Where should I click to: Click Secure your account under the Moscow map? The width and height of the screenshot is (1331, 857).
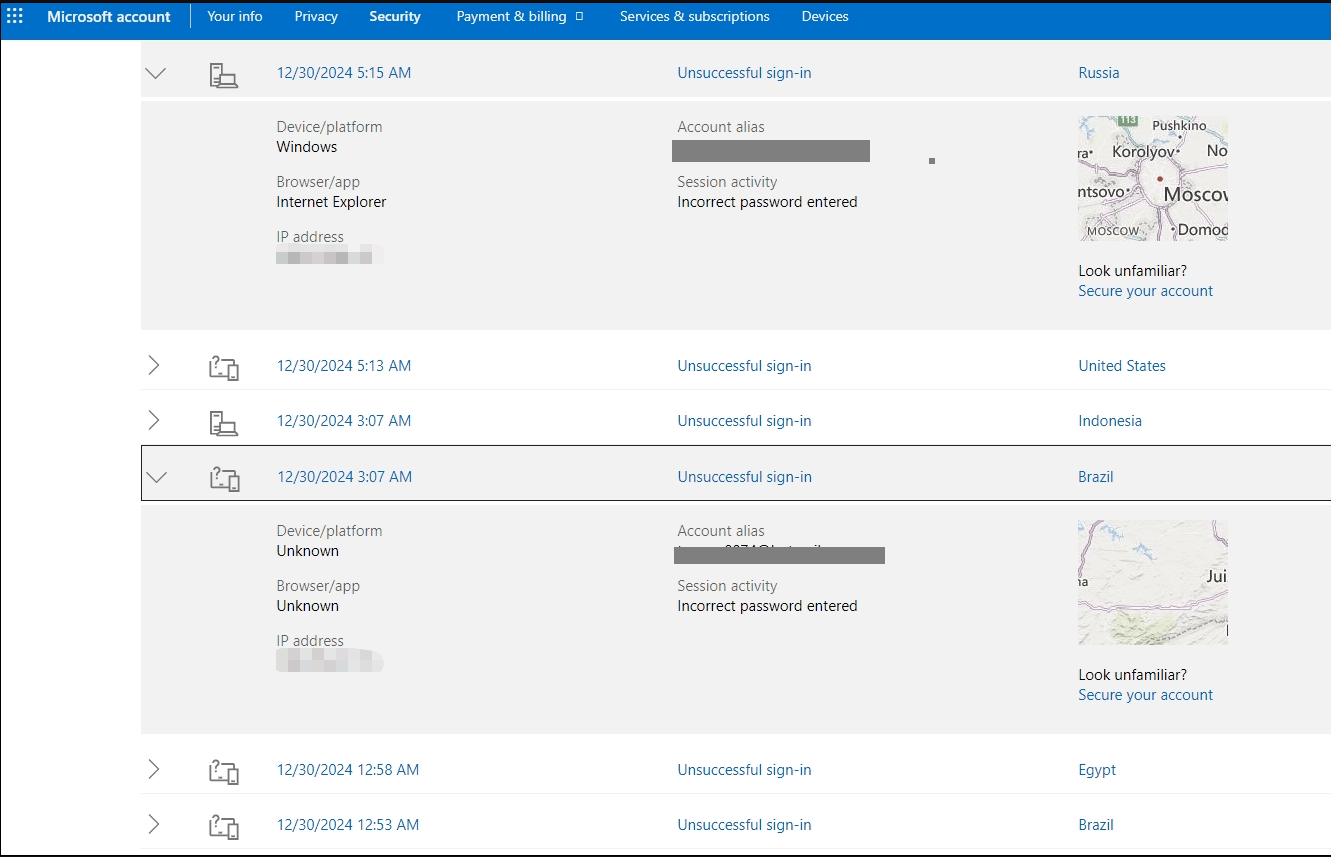click(x=1146, y=291)
